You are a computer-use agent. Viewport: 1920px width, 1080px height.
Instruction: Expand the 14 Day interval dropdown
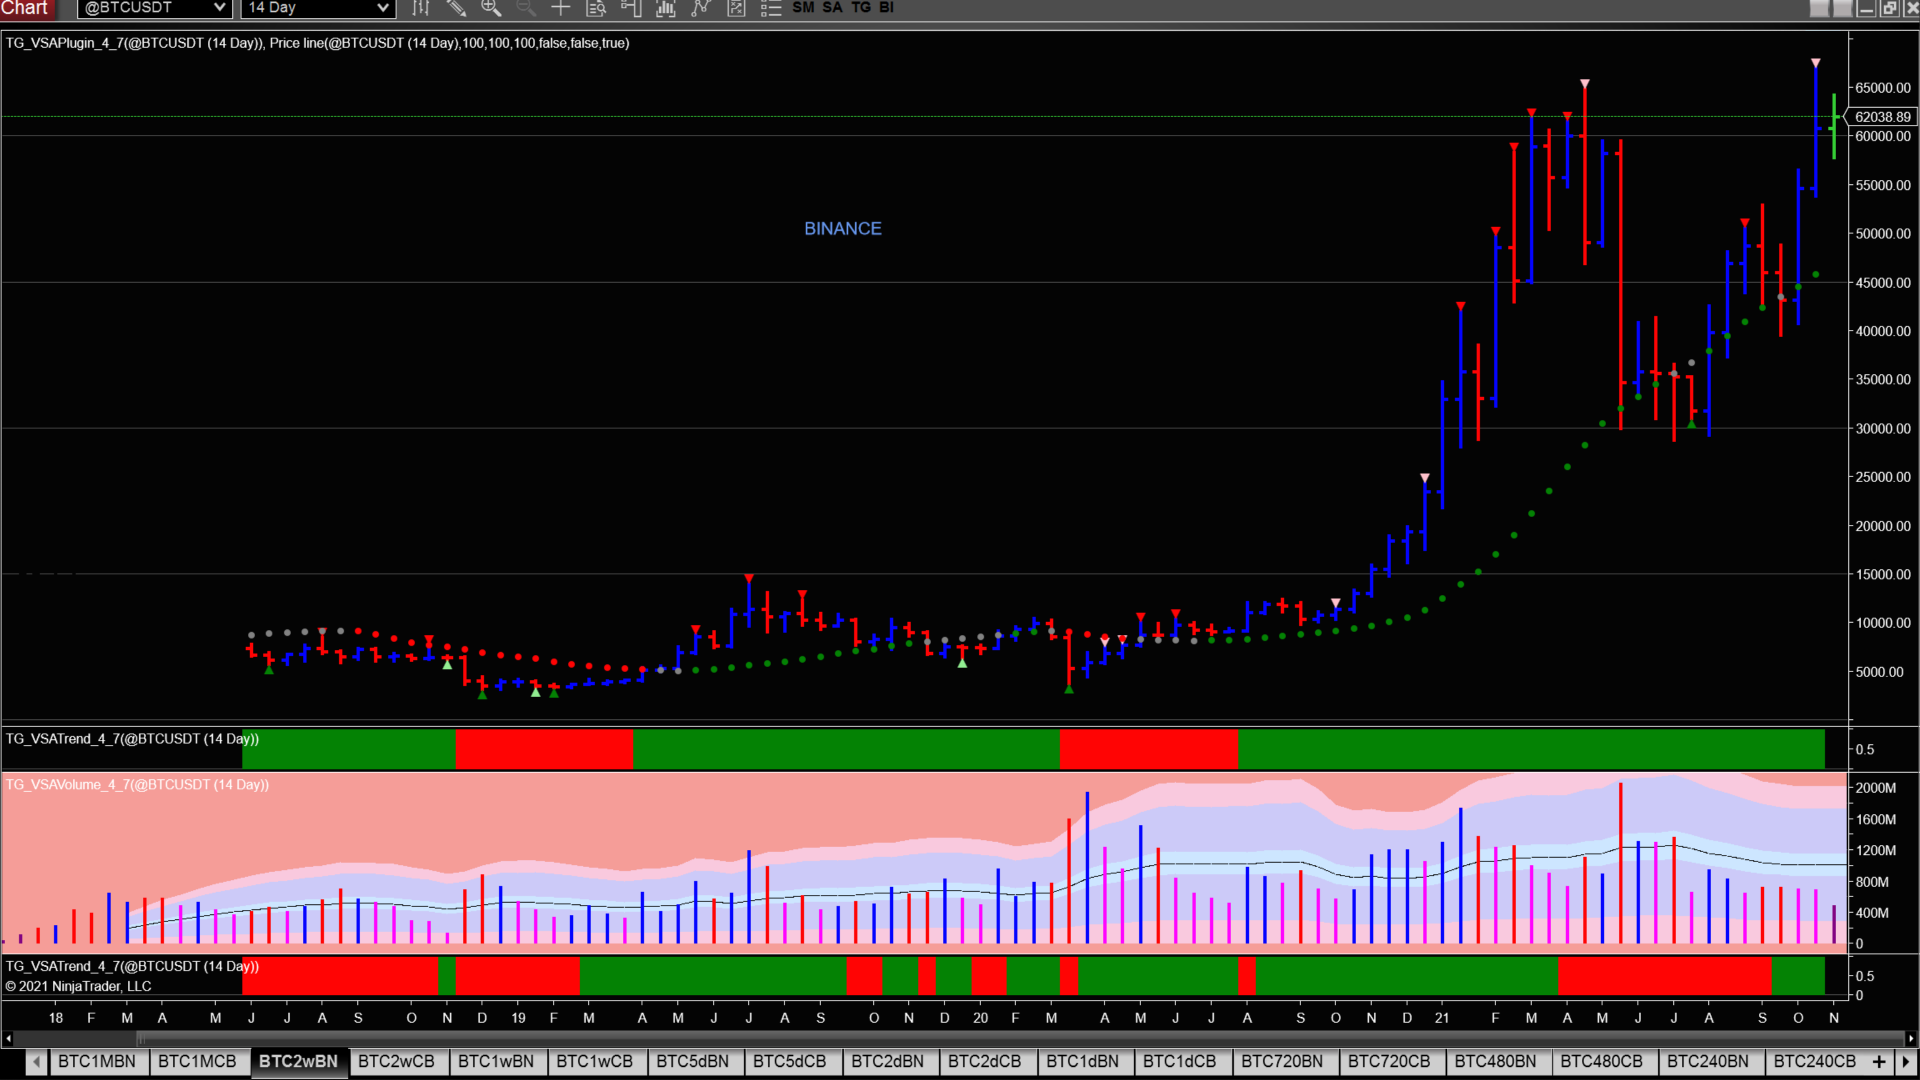click(x=318, y=8)
